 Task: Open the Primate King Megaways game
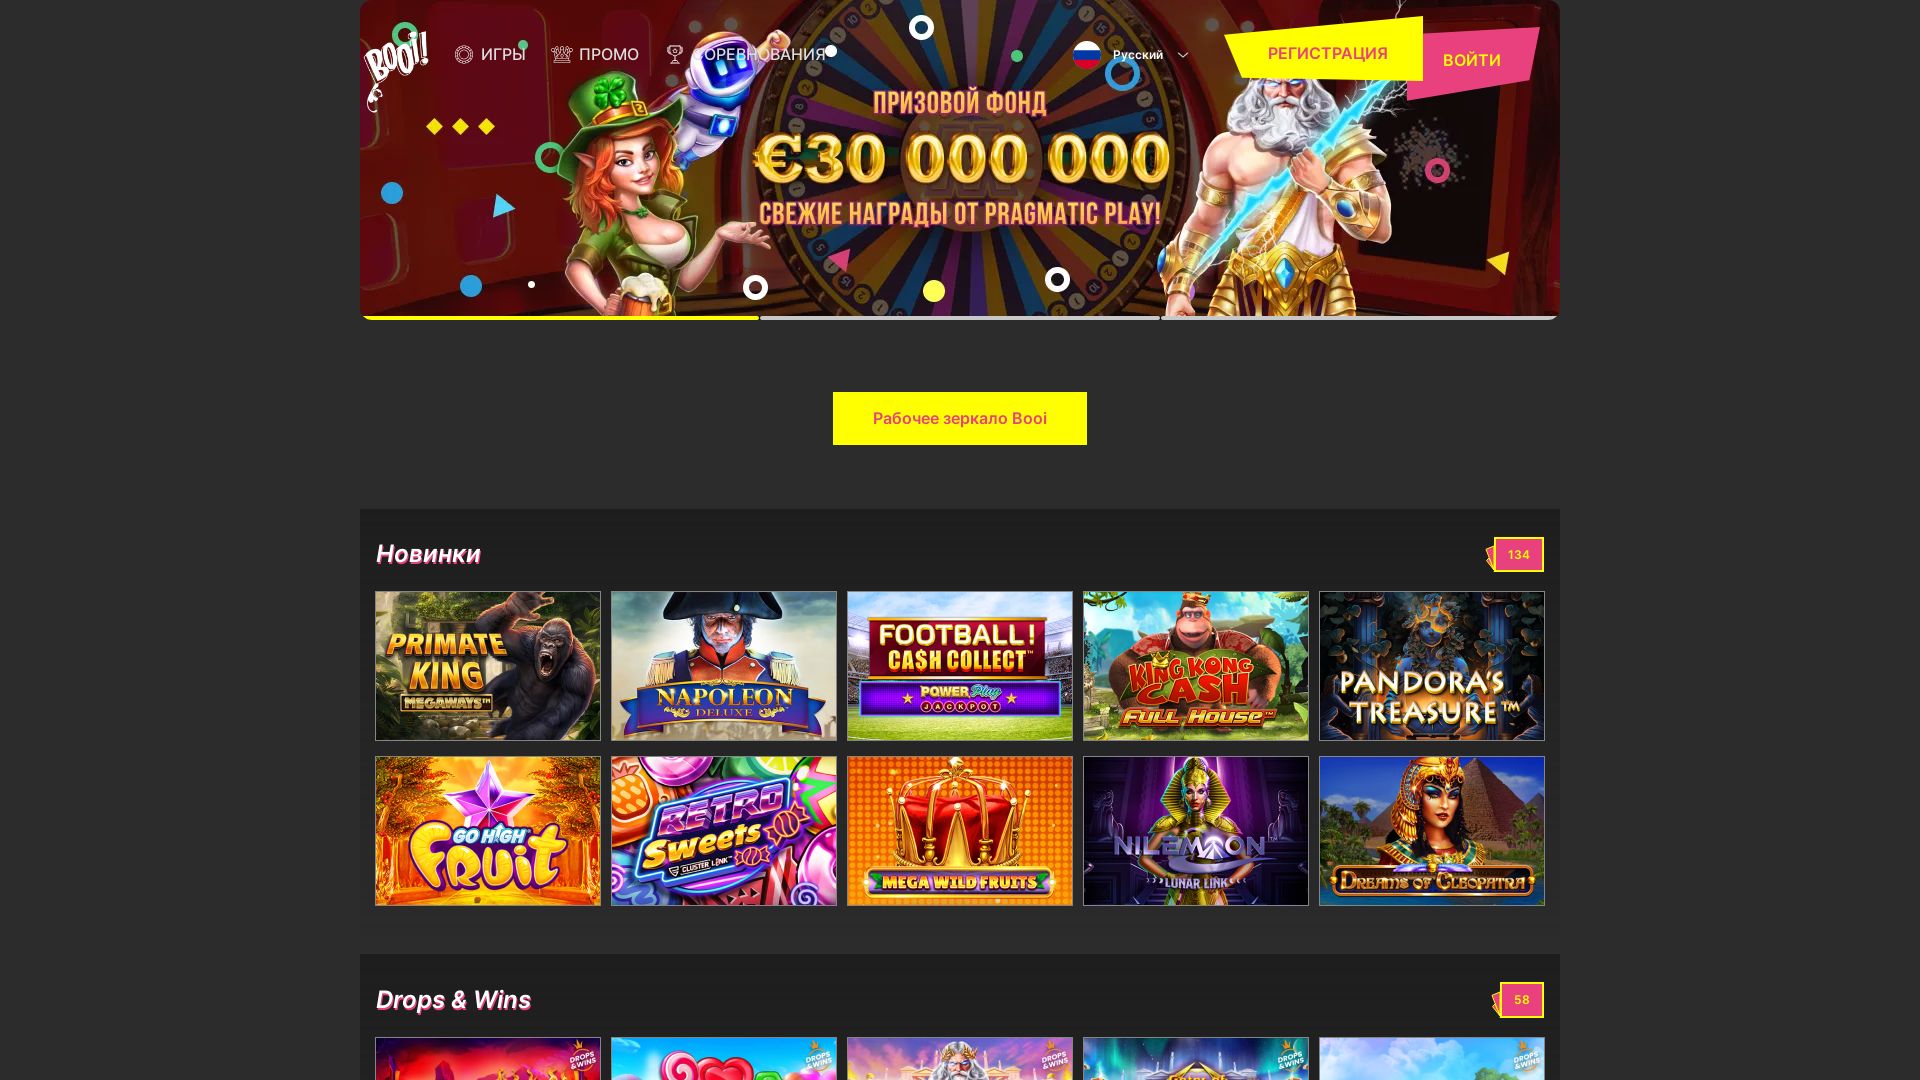(488, 666)
